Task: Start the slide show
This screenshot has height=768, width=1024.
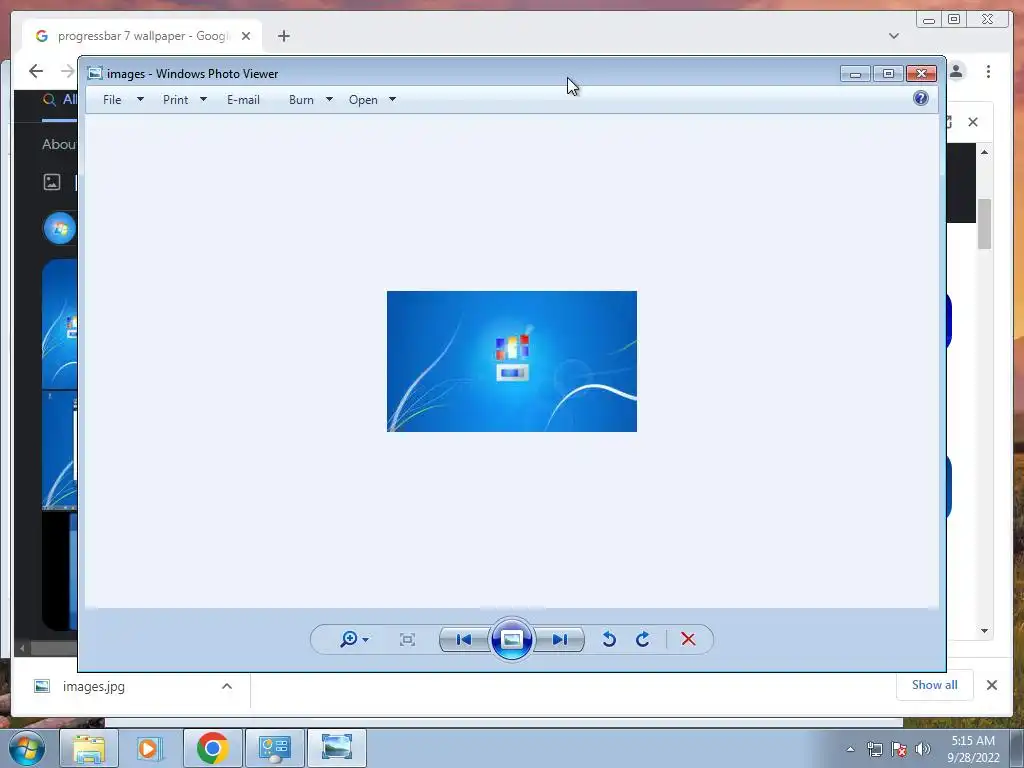Action: click(511, 639)
